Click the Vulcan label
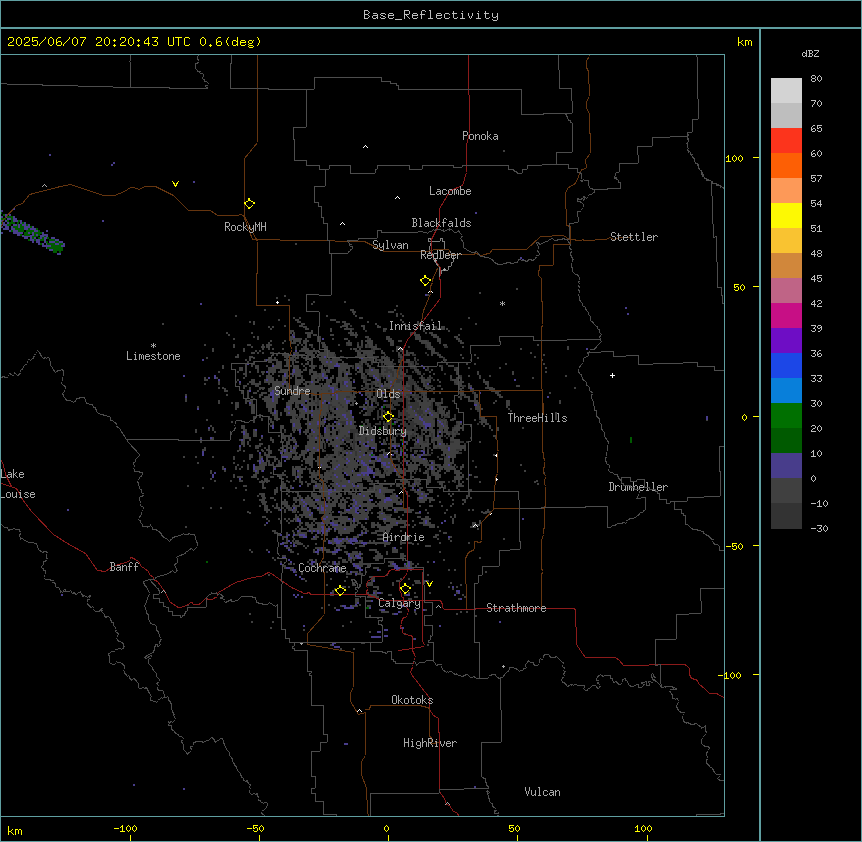This screenshot has width=862, height=842. click(542, 792)
